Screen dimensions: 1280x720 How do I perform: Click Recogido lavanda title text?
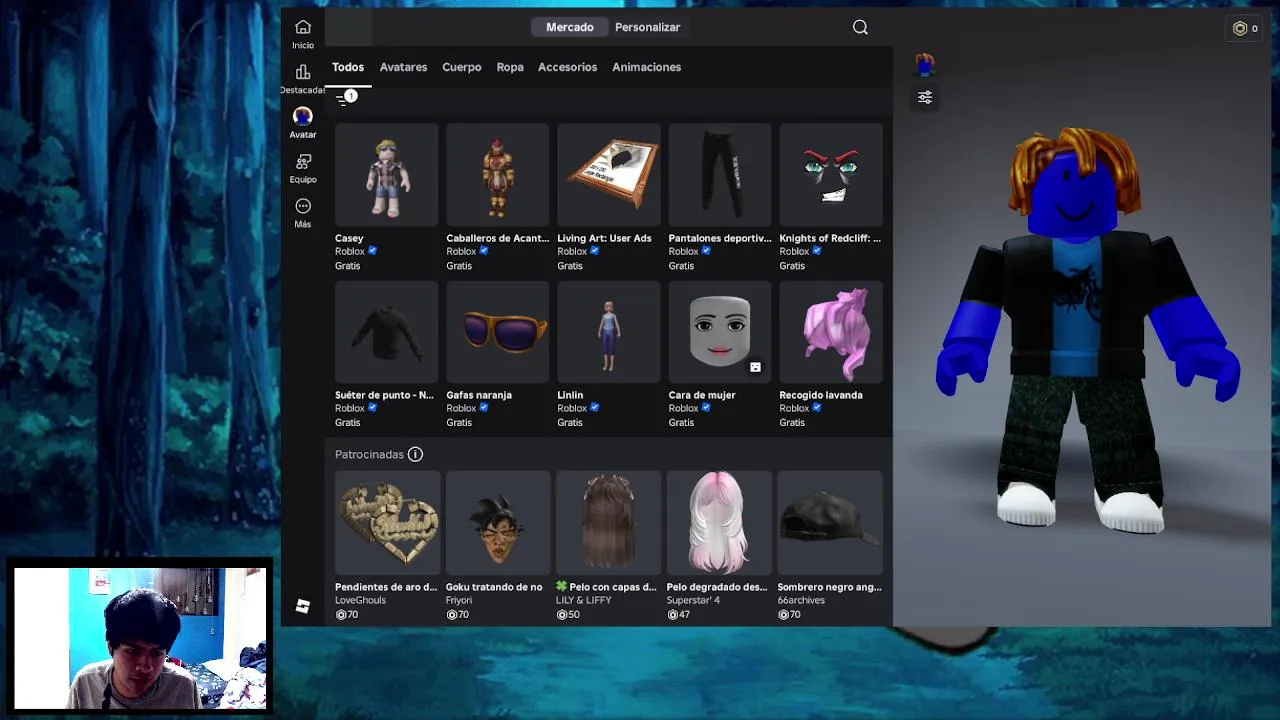coord(821,395)
